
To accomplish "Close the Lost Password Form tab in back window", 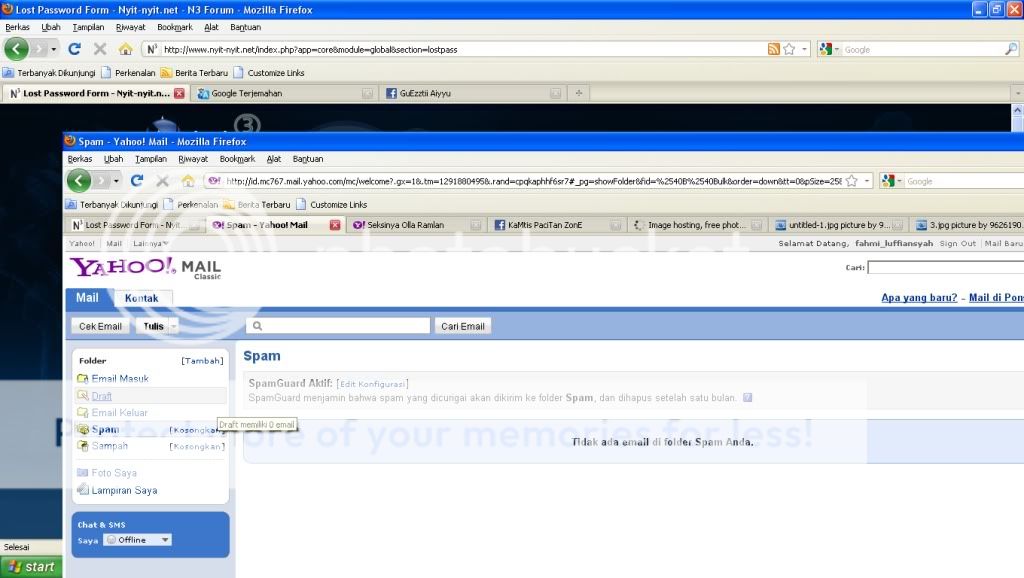I will pos(179,93).
